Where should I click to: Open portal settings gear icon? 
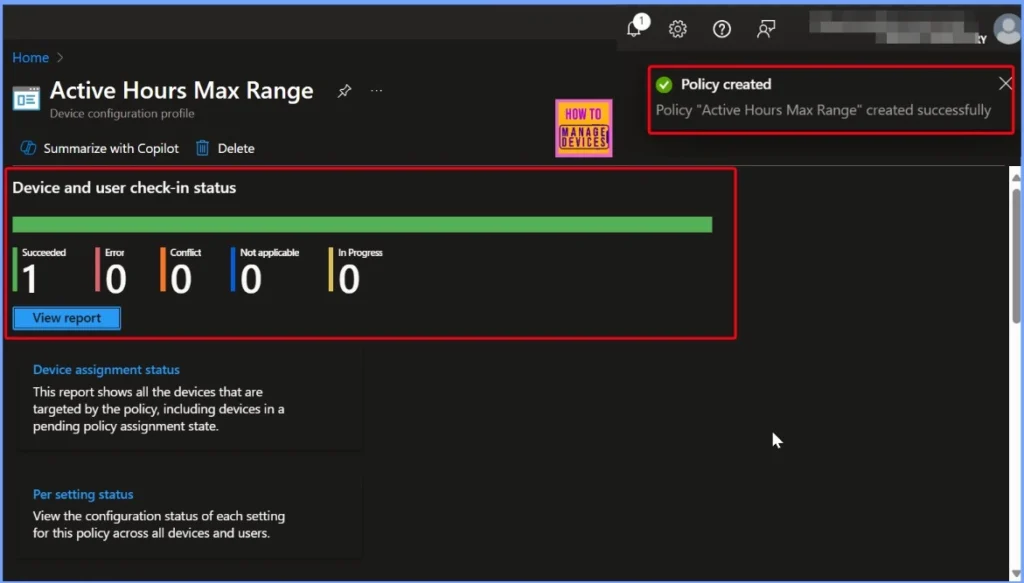click(678, 29)
